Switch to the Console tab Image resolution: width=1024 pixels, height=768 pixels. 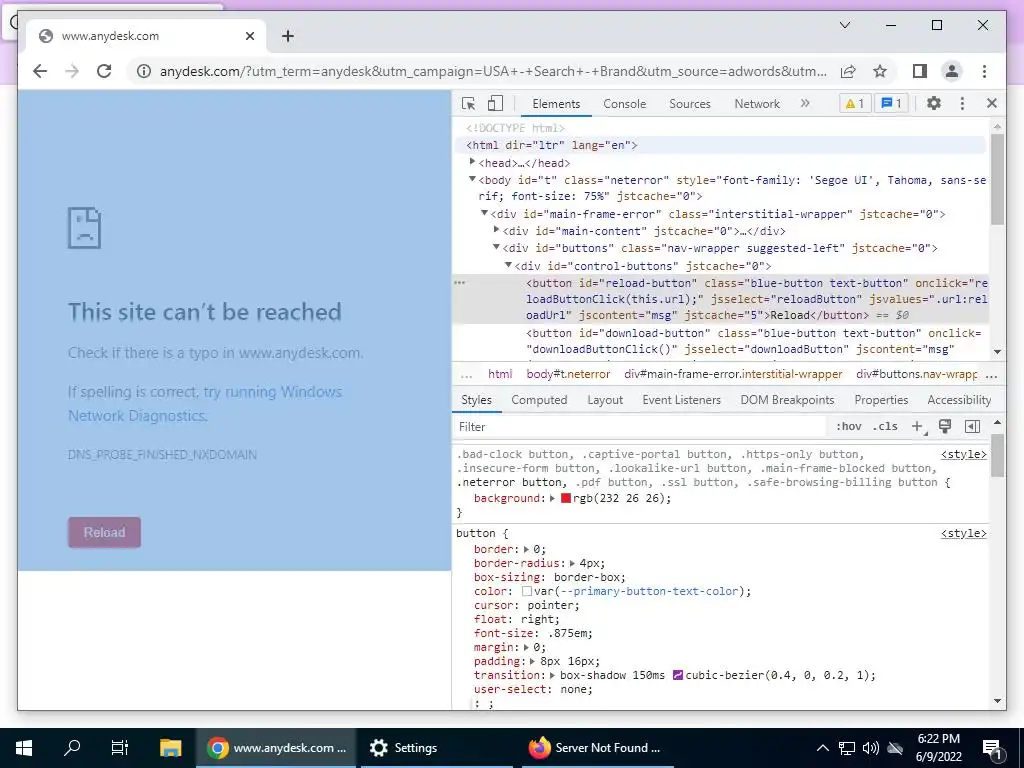pos(624,104)
